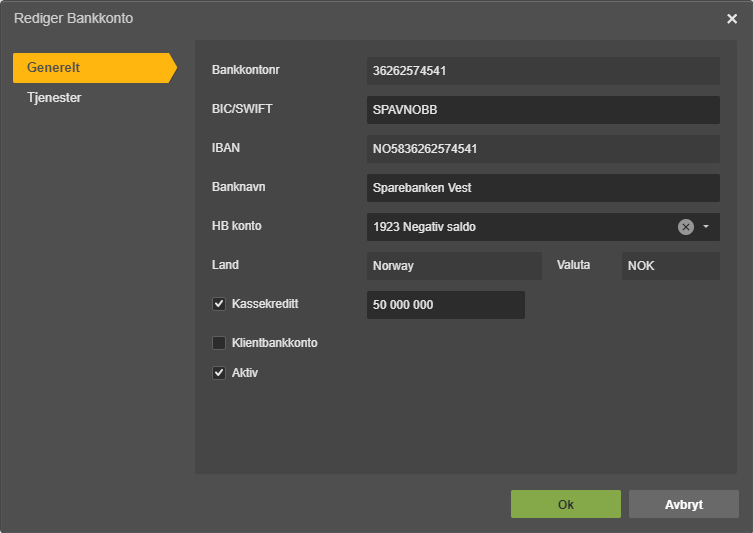The image size is (753, 533).
Task: Uncheck the Aktiv checkbox
Action: point(219,373)
